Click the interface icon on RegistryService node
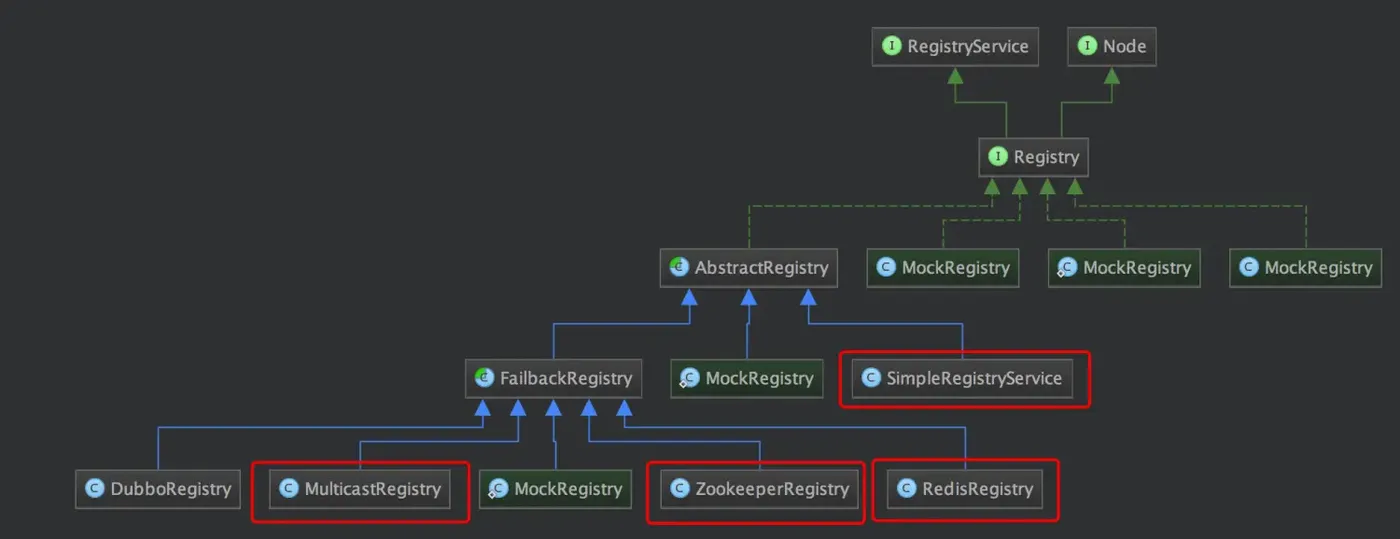The width and height of the screenshot is (1400, 539). click(x=892, y=46)
